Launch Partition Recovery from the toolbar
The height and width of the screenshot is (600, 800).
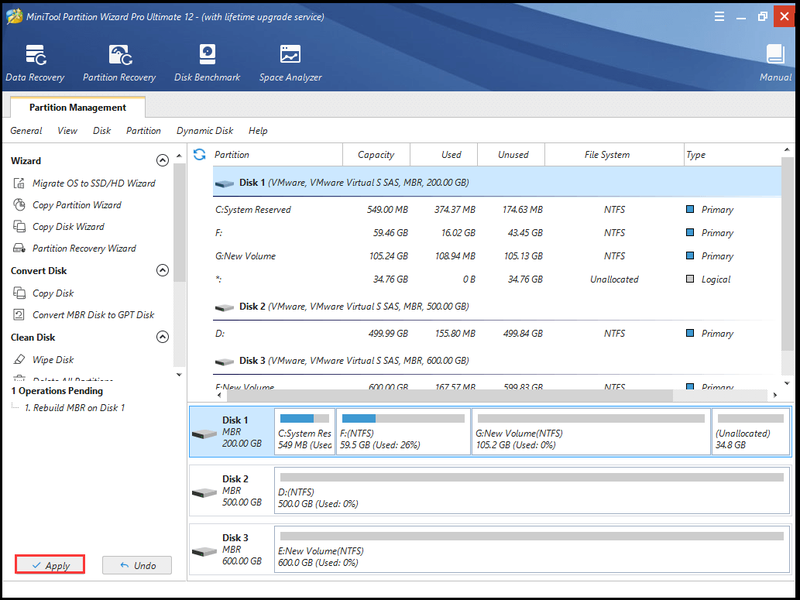click(119, 63)
